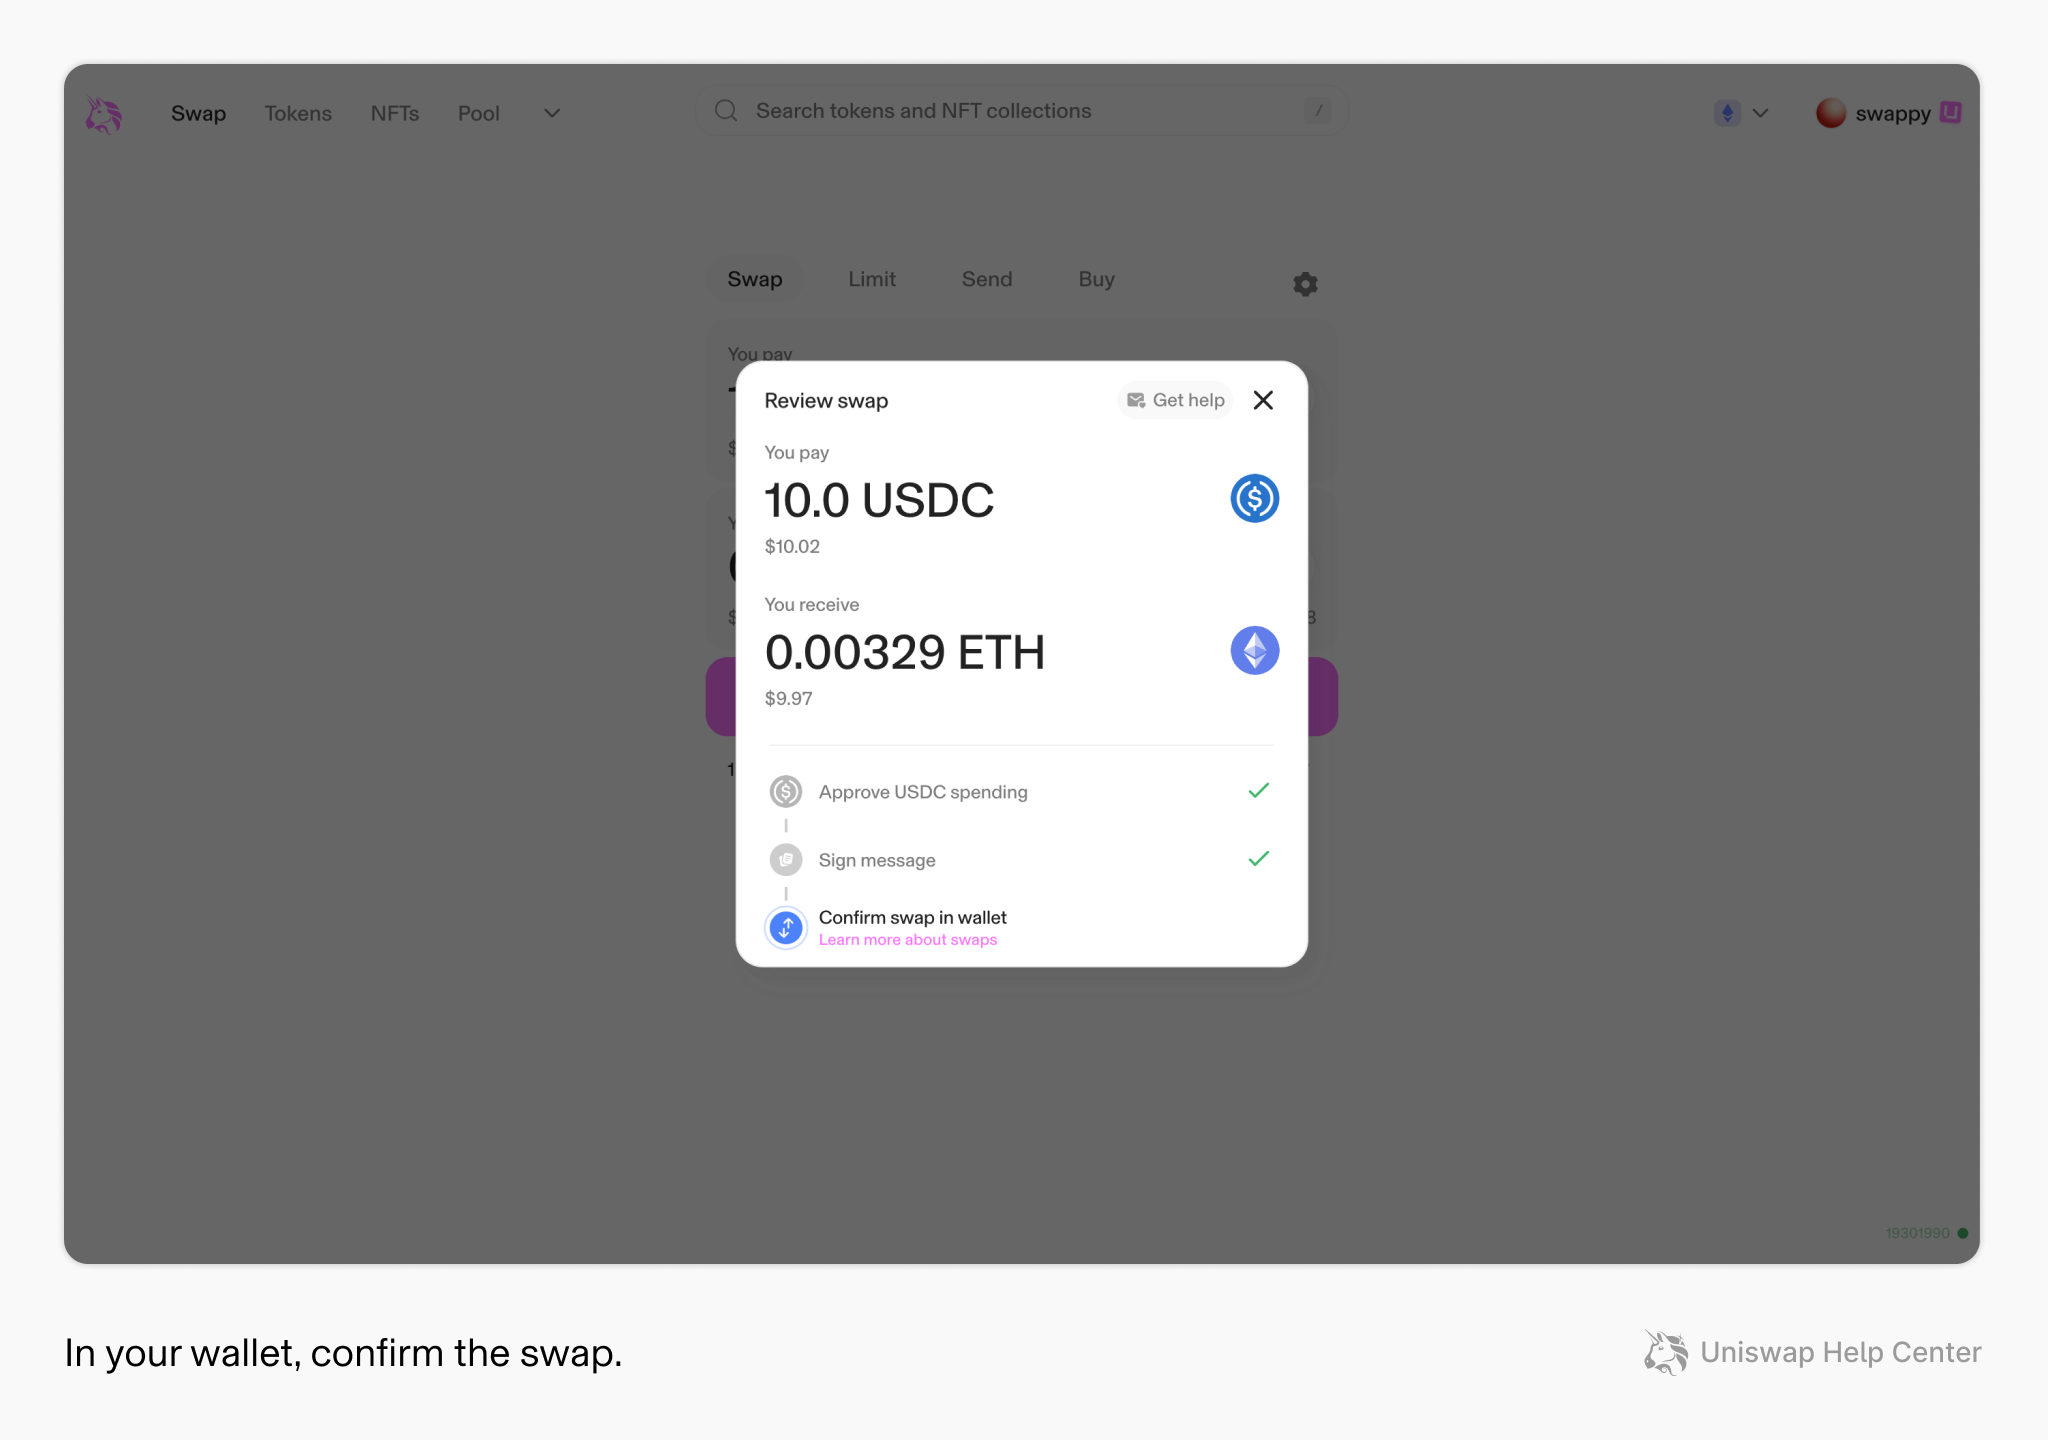
Task: Expand the Ethereum network selector
Action: pyautogui.click(x=1742, y=113)
